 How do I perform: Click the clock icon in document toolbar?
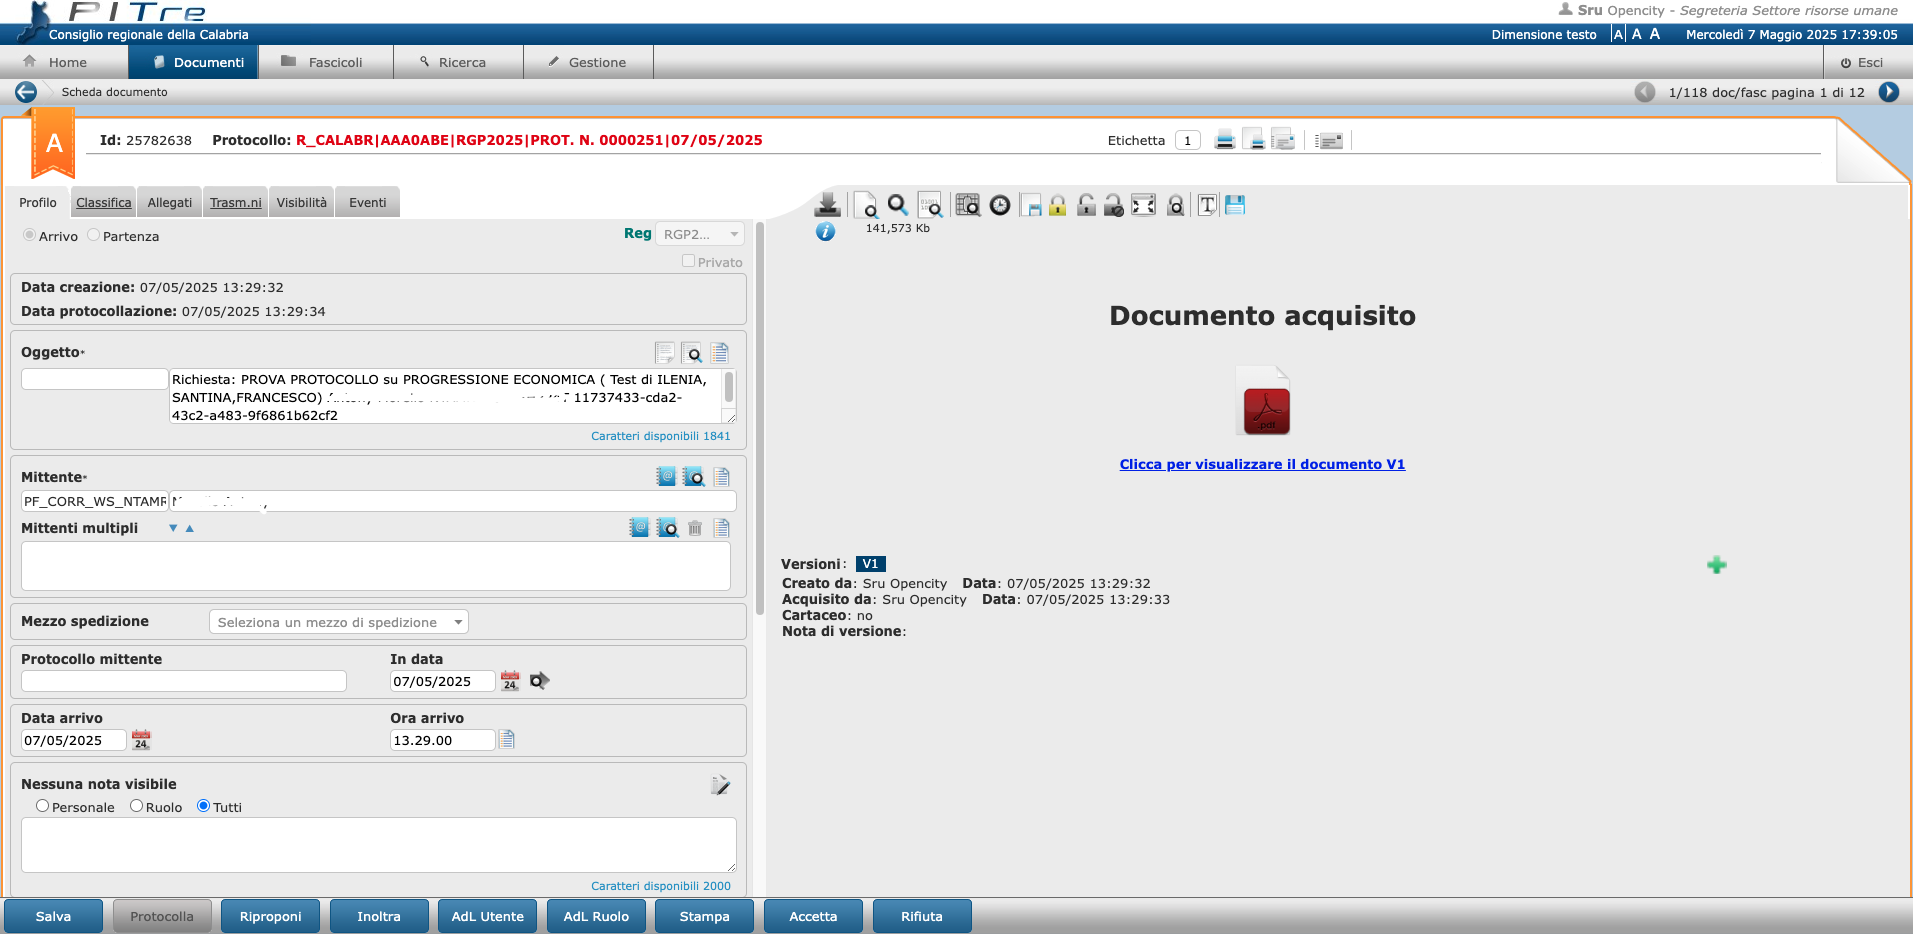click(x=999, y=205)
